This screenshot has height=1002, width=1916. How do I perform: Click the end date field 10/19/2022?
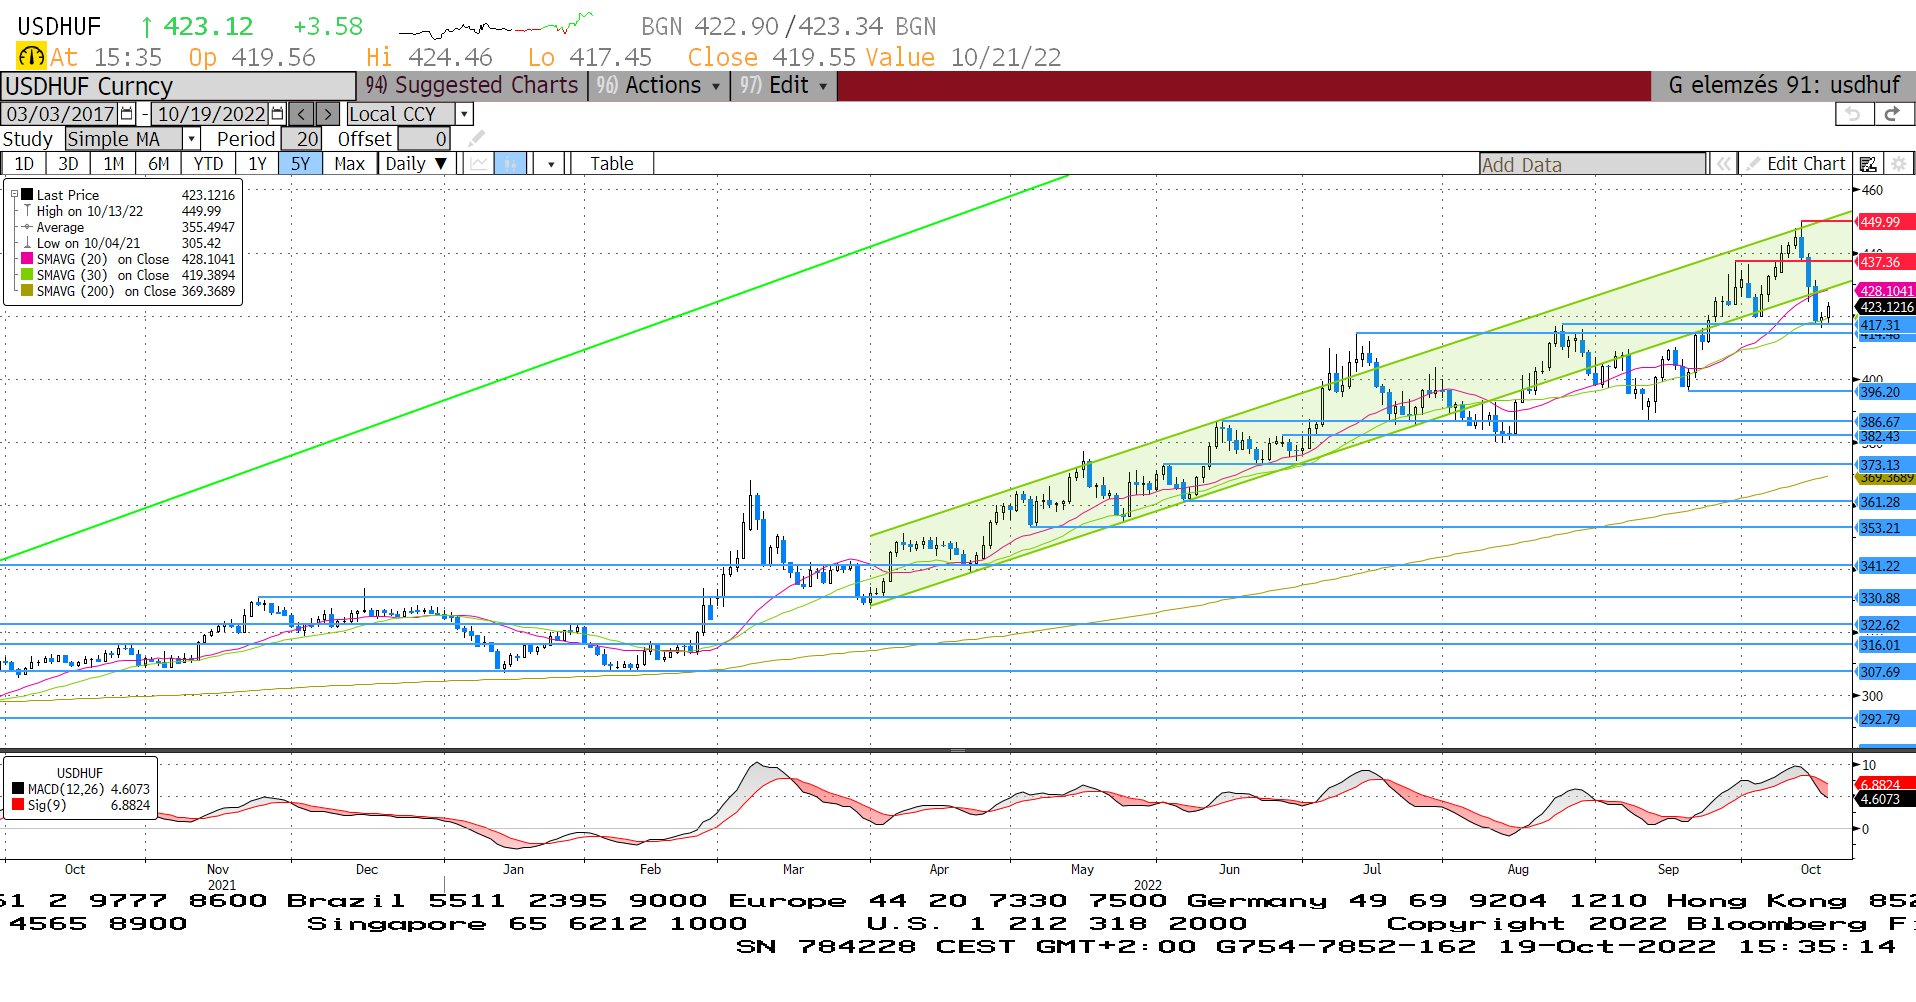click(212, 114)
